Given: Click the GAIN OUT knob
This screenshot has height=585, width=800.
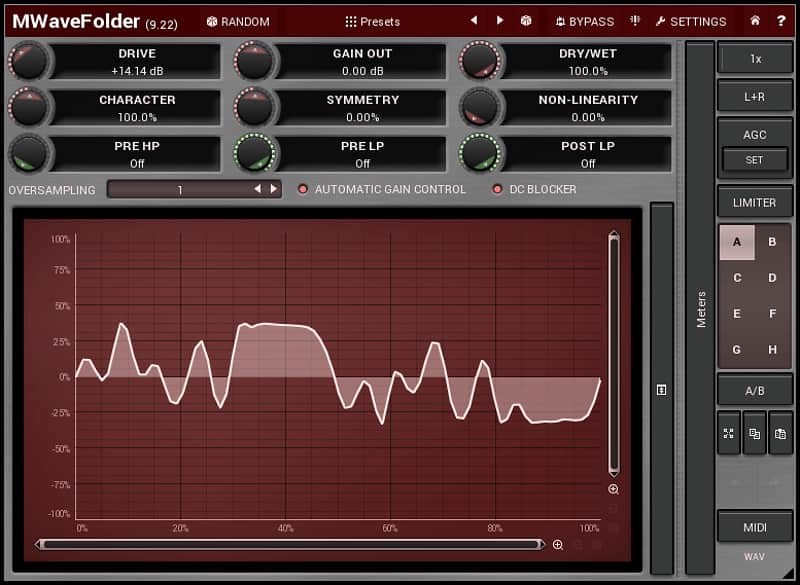Looking at the screenshot, I should click(x=254, y=61).
